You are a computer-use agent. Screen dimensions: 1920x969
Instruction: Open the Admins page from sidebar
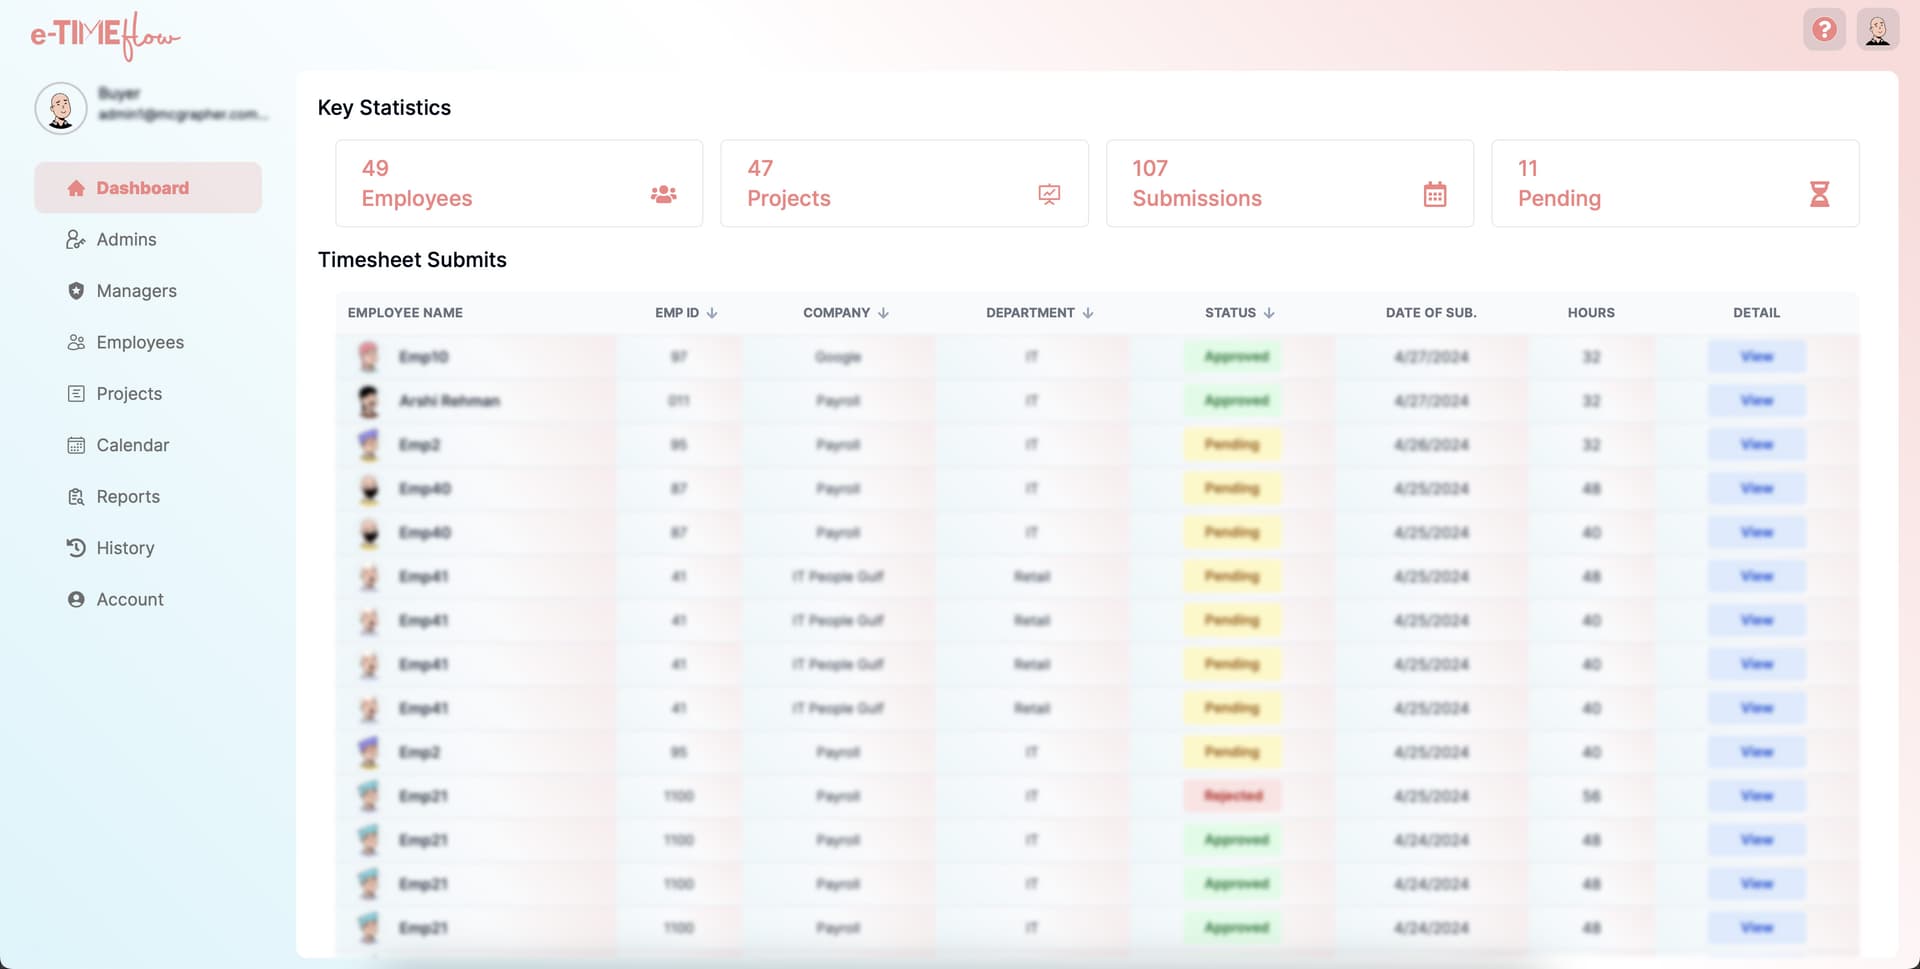coord(126,239)
